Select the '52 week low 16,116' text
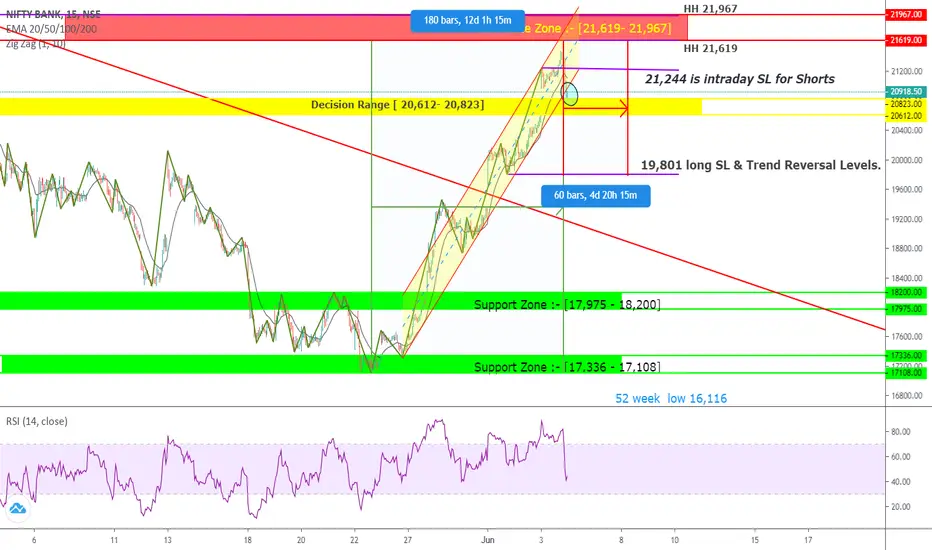The width and height of the screenshot is (932, 550). [x=671, y=398]
